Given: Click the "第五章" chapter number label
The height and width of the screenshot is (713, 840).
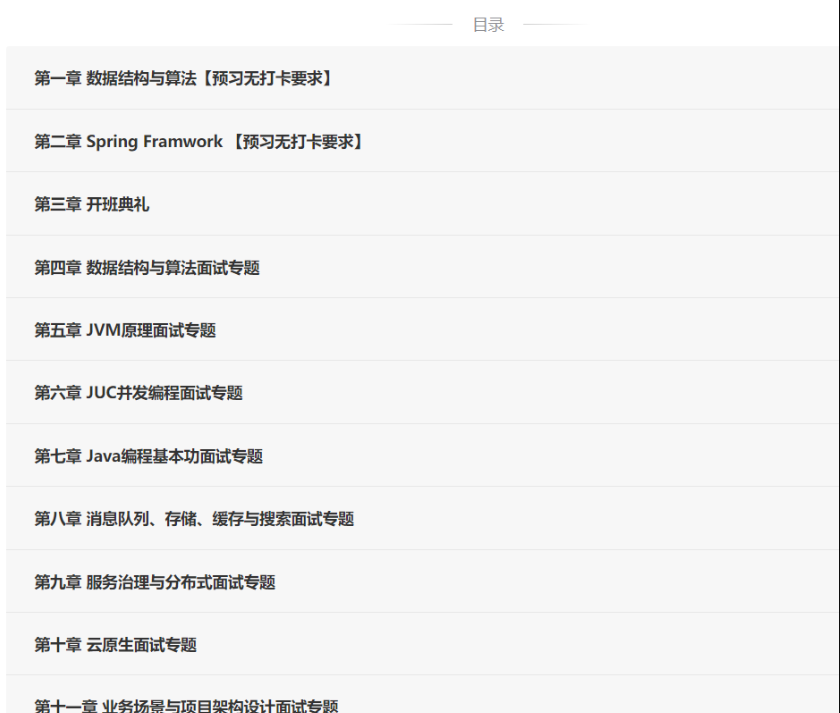Looking at the screenshot, I should pyautogui.click(x=58, y=330).
